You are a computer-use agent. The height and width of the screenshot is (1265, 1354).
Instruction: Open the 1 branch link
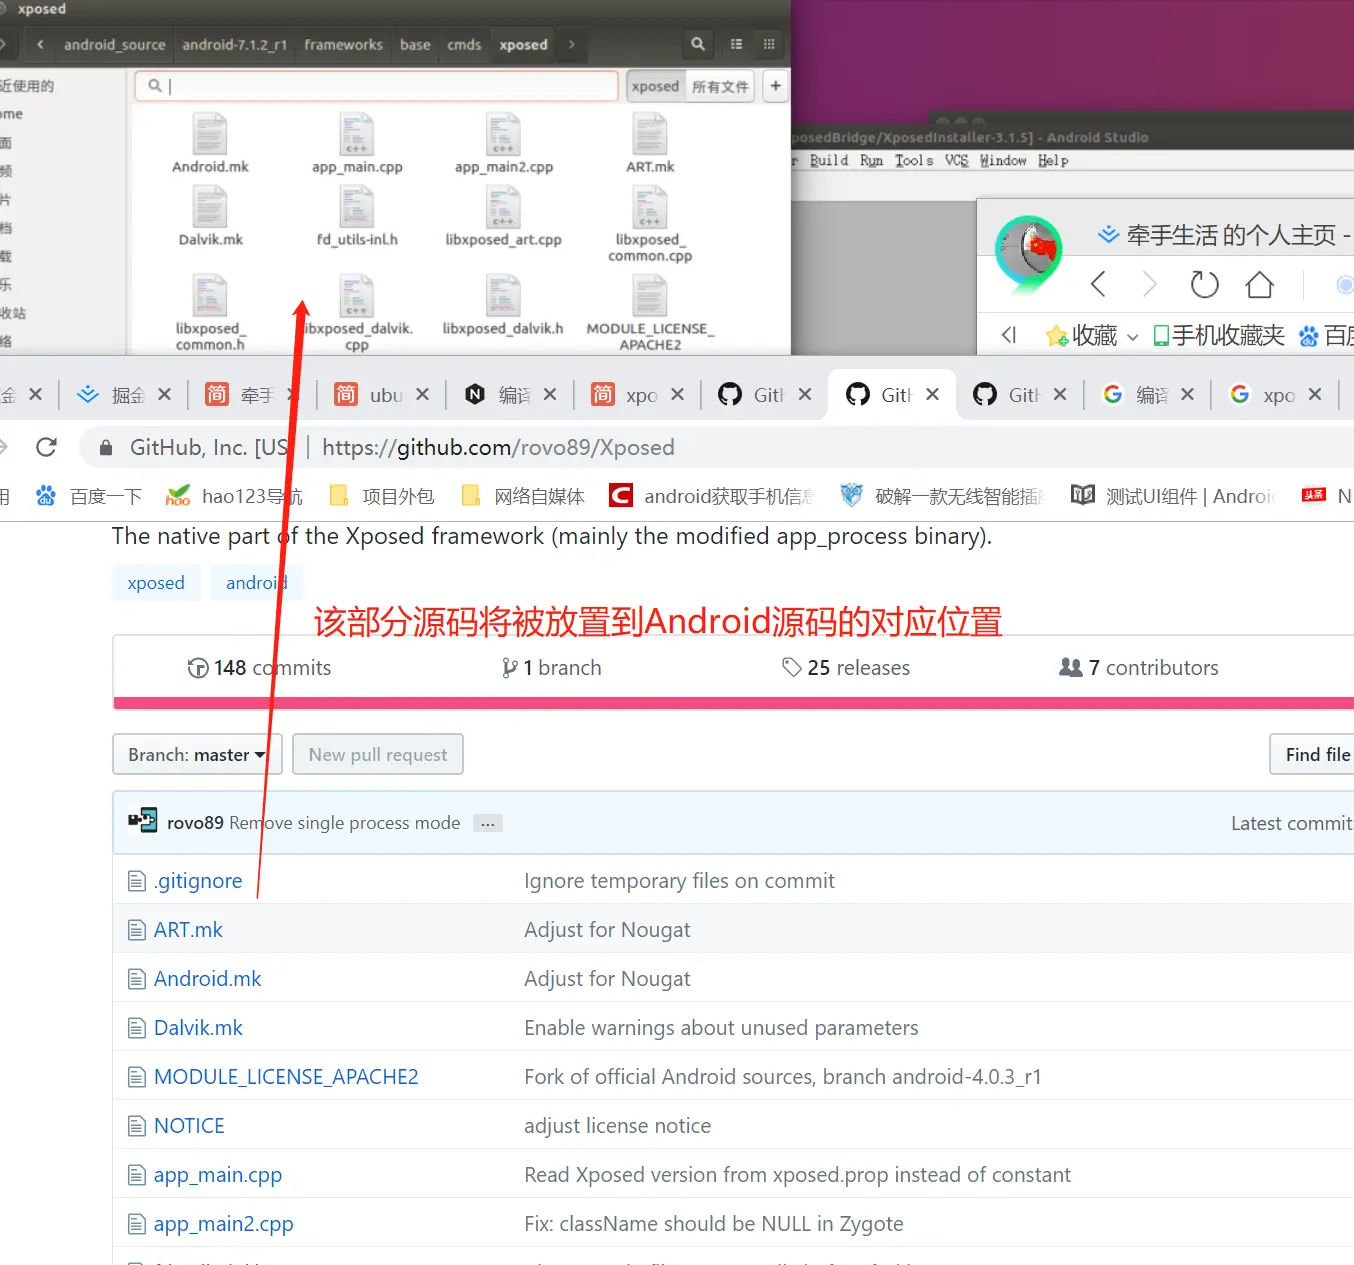pyautogui.click(x=551, y=668)
